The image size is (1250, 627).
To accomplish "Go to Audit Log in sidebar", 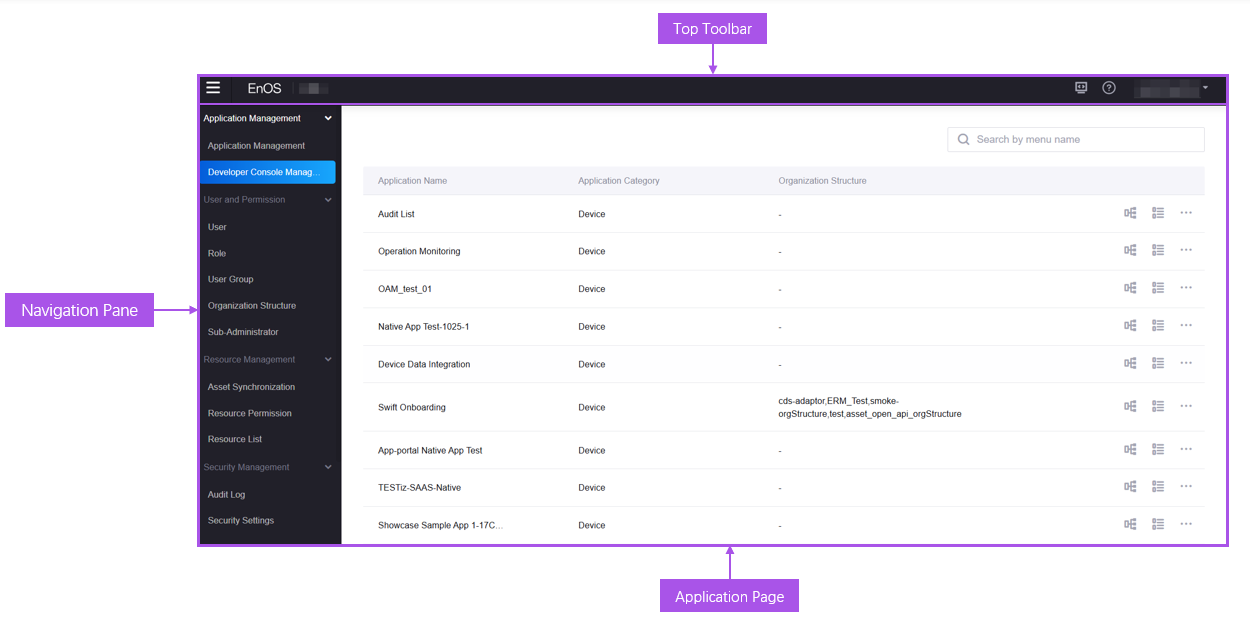I will click(x=226, y=495).
